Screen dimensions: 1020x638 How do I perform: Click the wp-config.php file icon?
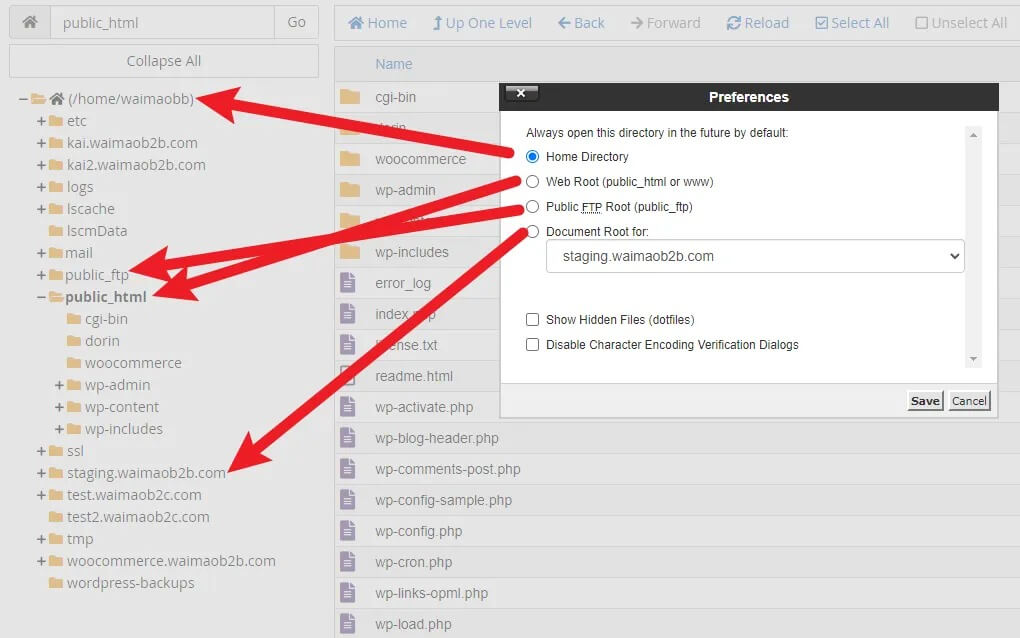(348, 531)
